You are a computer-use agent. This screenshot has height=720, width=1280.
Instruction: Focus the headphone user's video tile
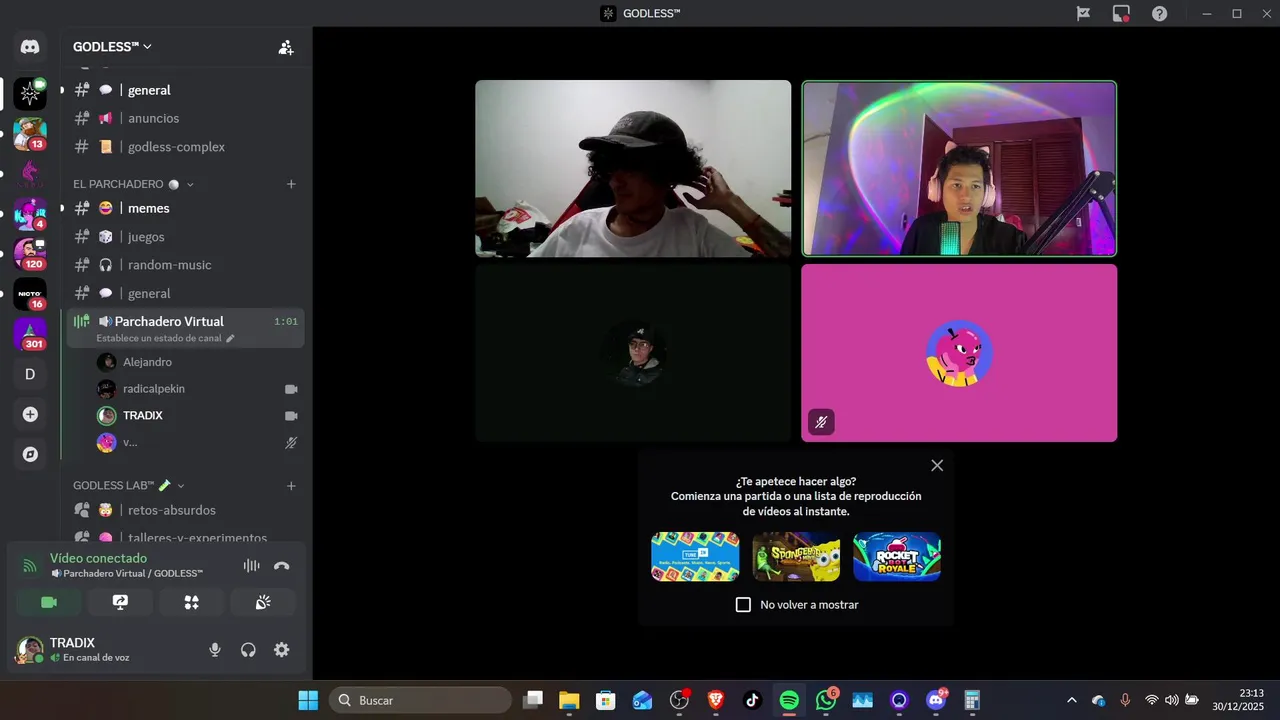coord(959,169)
